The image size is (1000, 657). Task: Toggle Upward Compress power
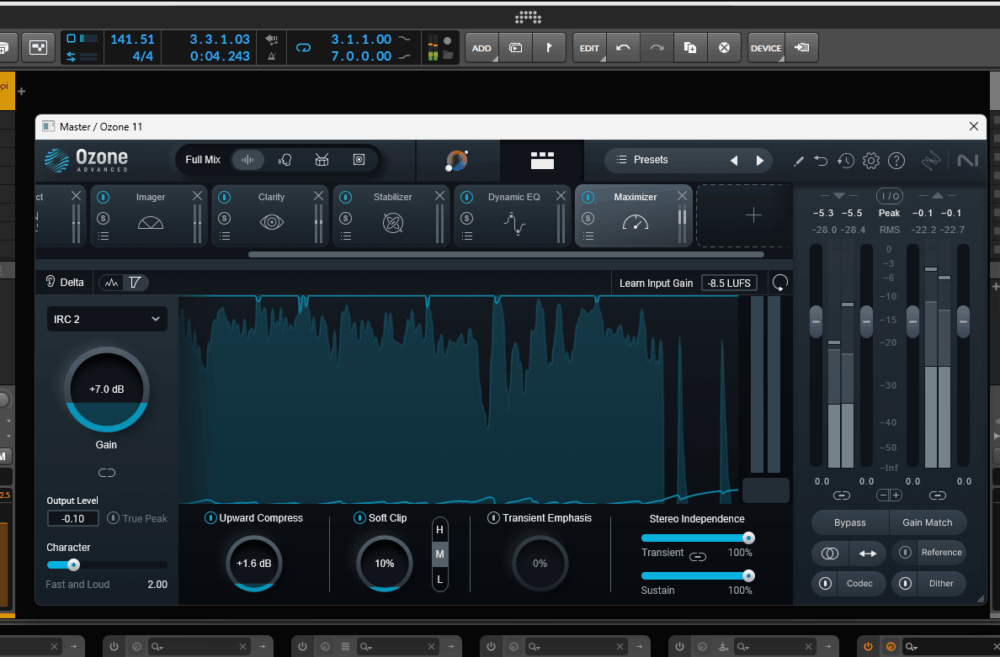click(x=210, y=517)
